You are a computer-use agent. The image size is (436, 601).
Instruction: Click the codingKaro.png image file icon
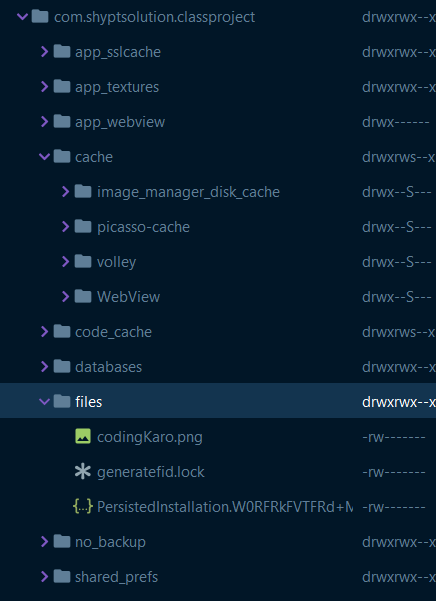pyautogui.click(x=83, y=437)
